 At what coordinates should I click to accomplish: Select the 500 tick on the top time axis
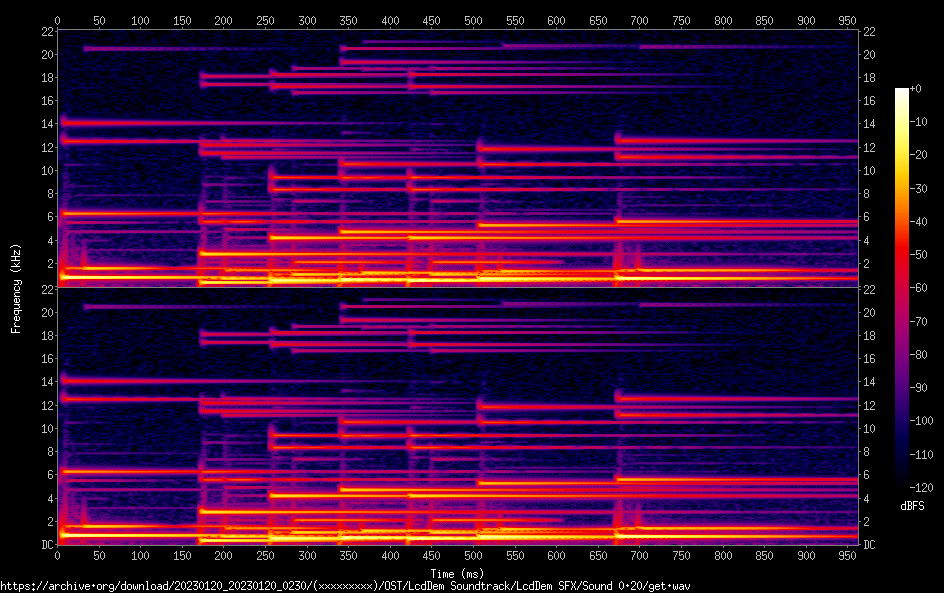[x=473, y=19]
